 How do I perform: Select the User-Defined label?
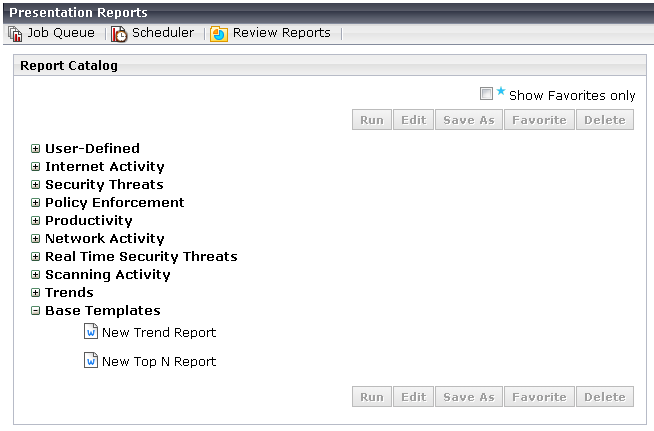92,149
